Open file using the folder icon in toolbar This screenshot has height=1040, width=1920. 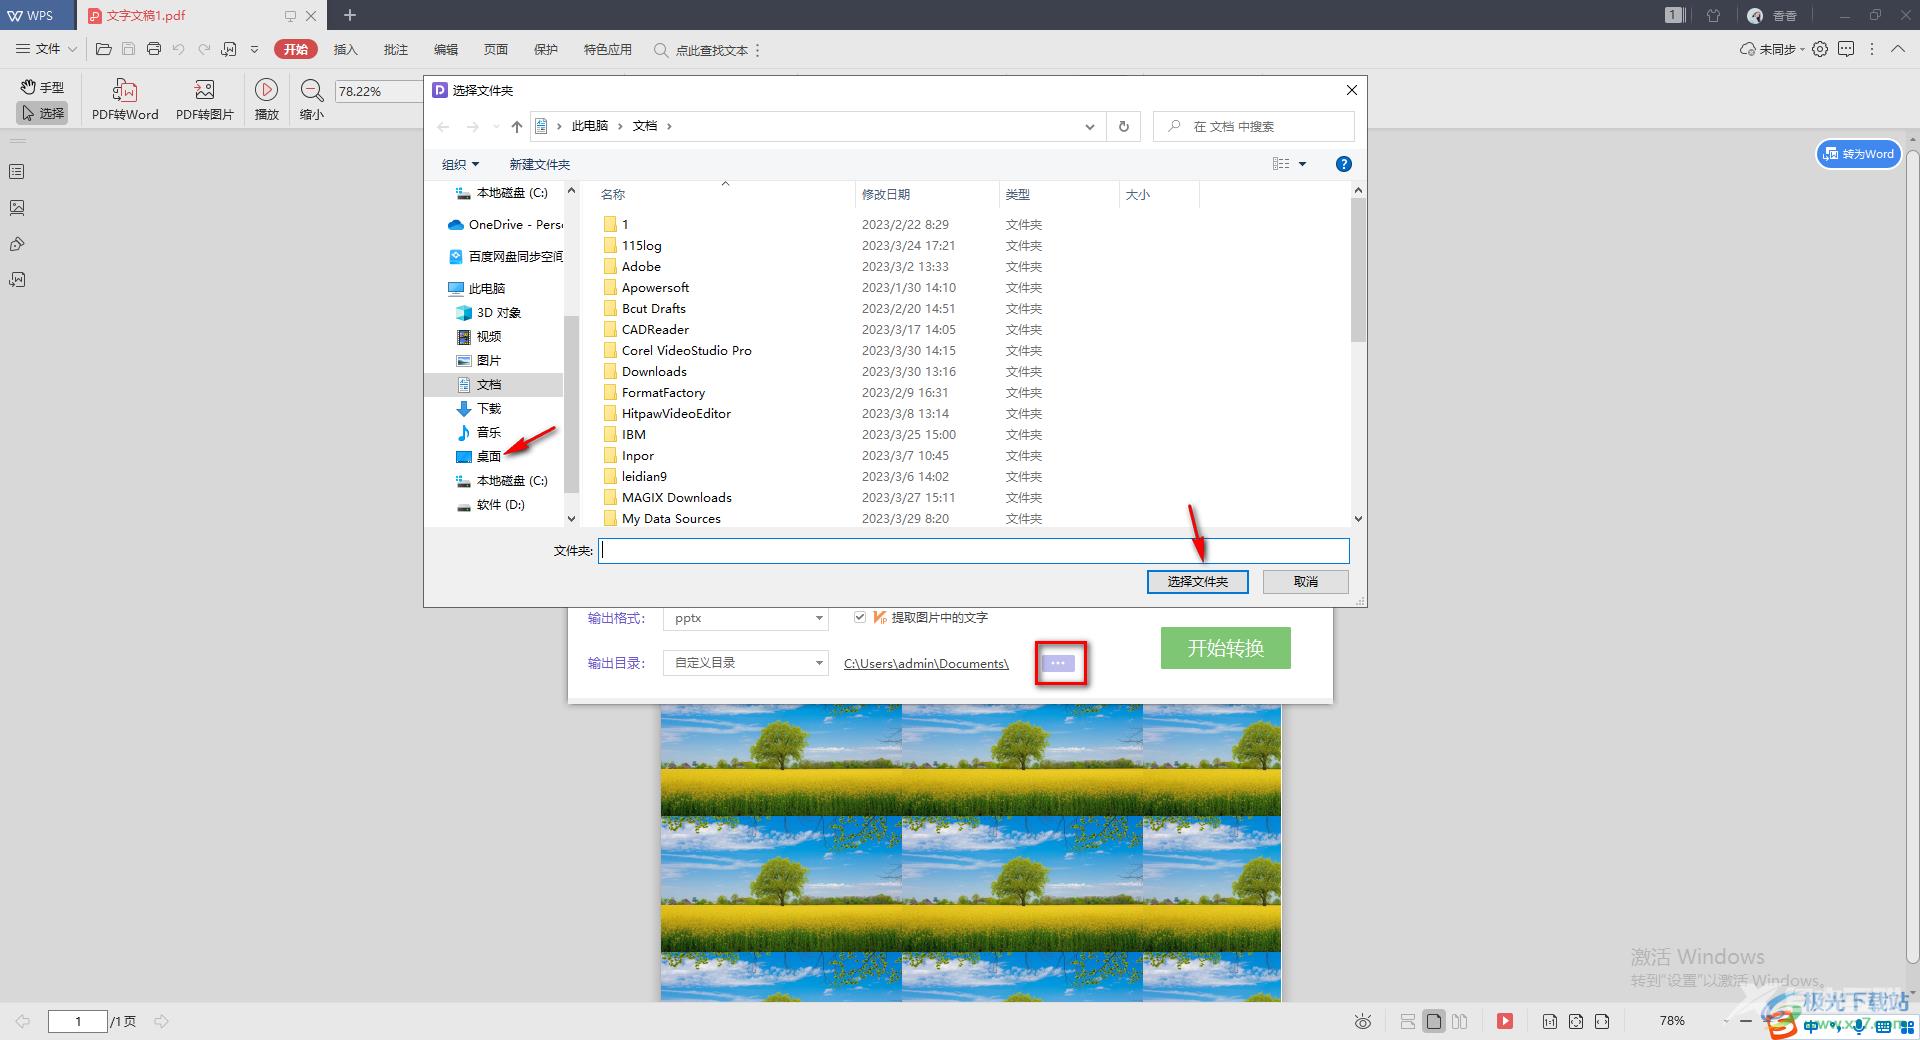pos(103,49)
